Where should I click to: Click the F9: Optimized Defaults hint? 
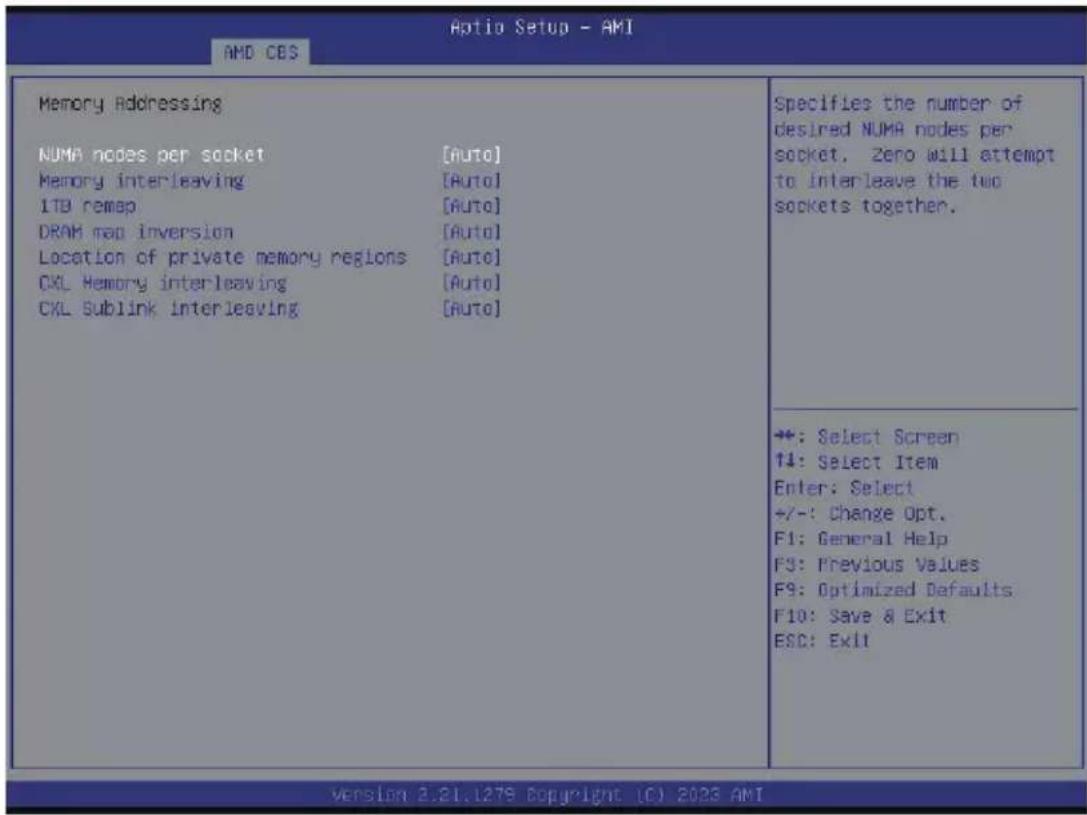point(893,590)
